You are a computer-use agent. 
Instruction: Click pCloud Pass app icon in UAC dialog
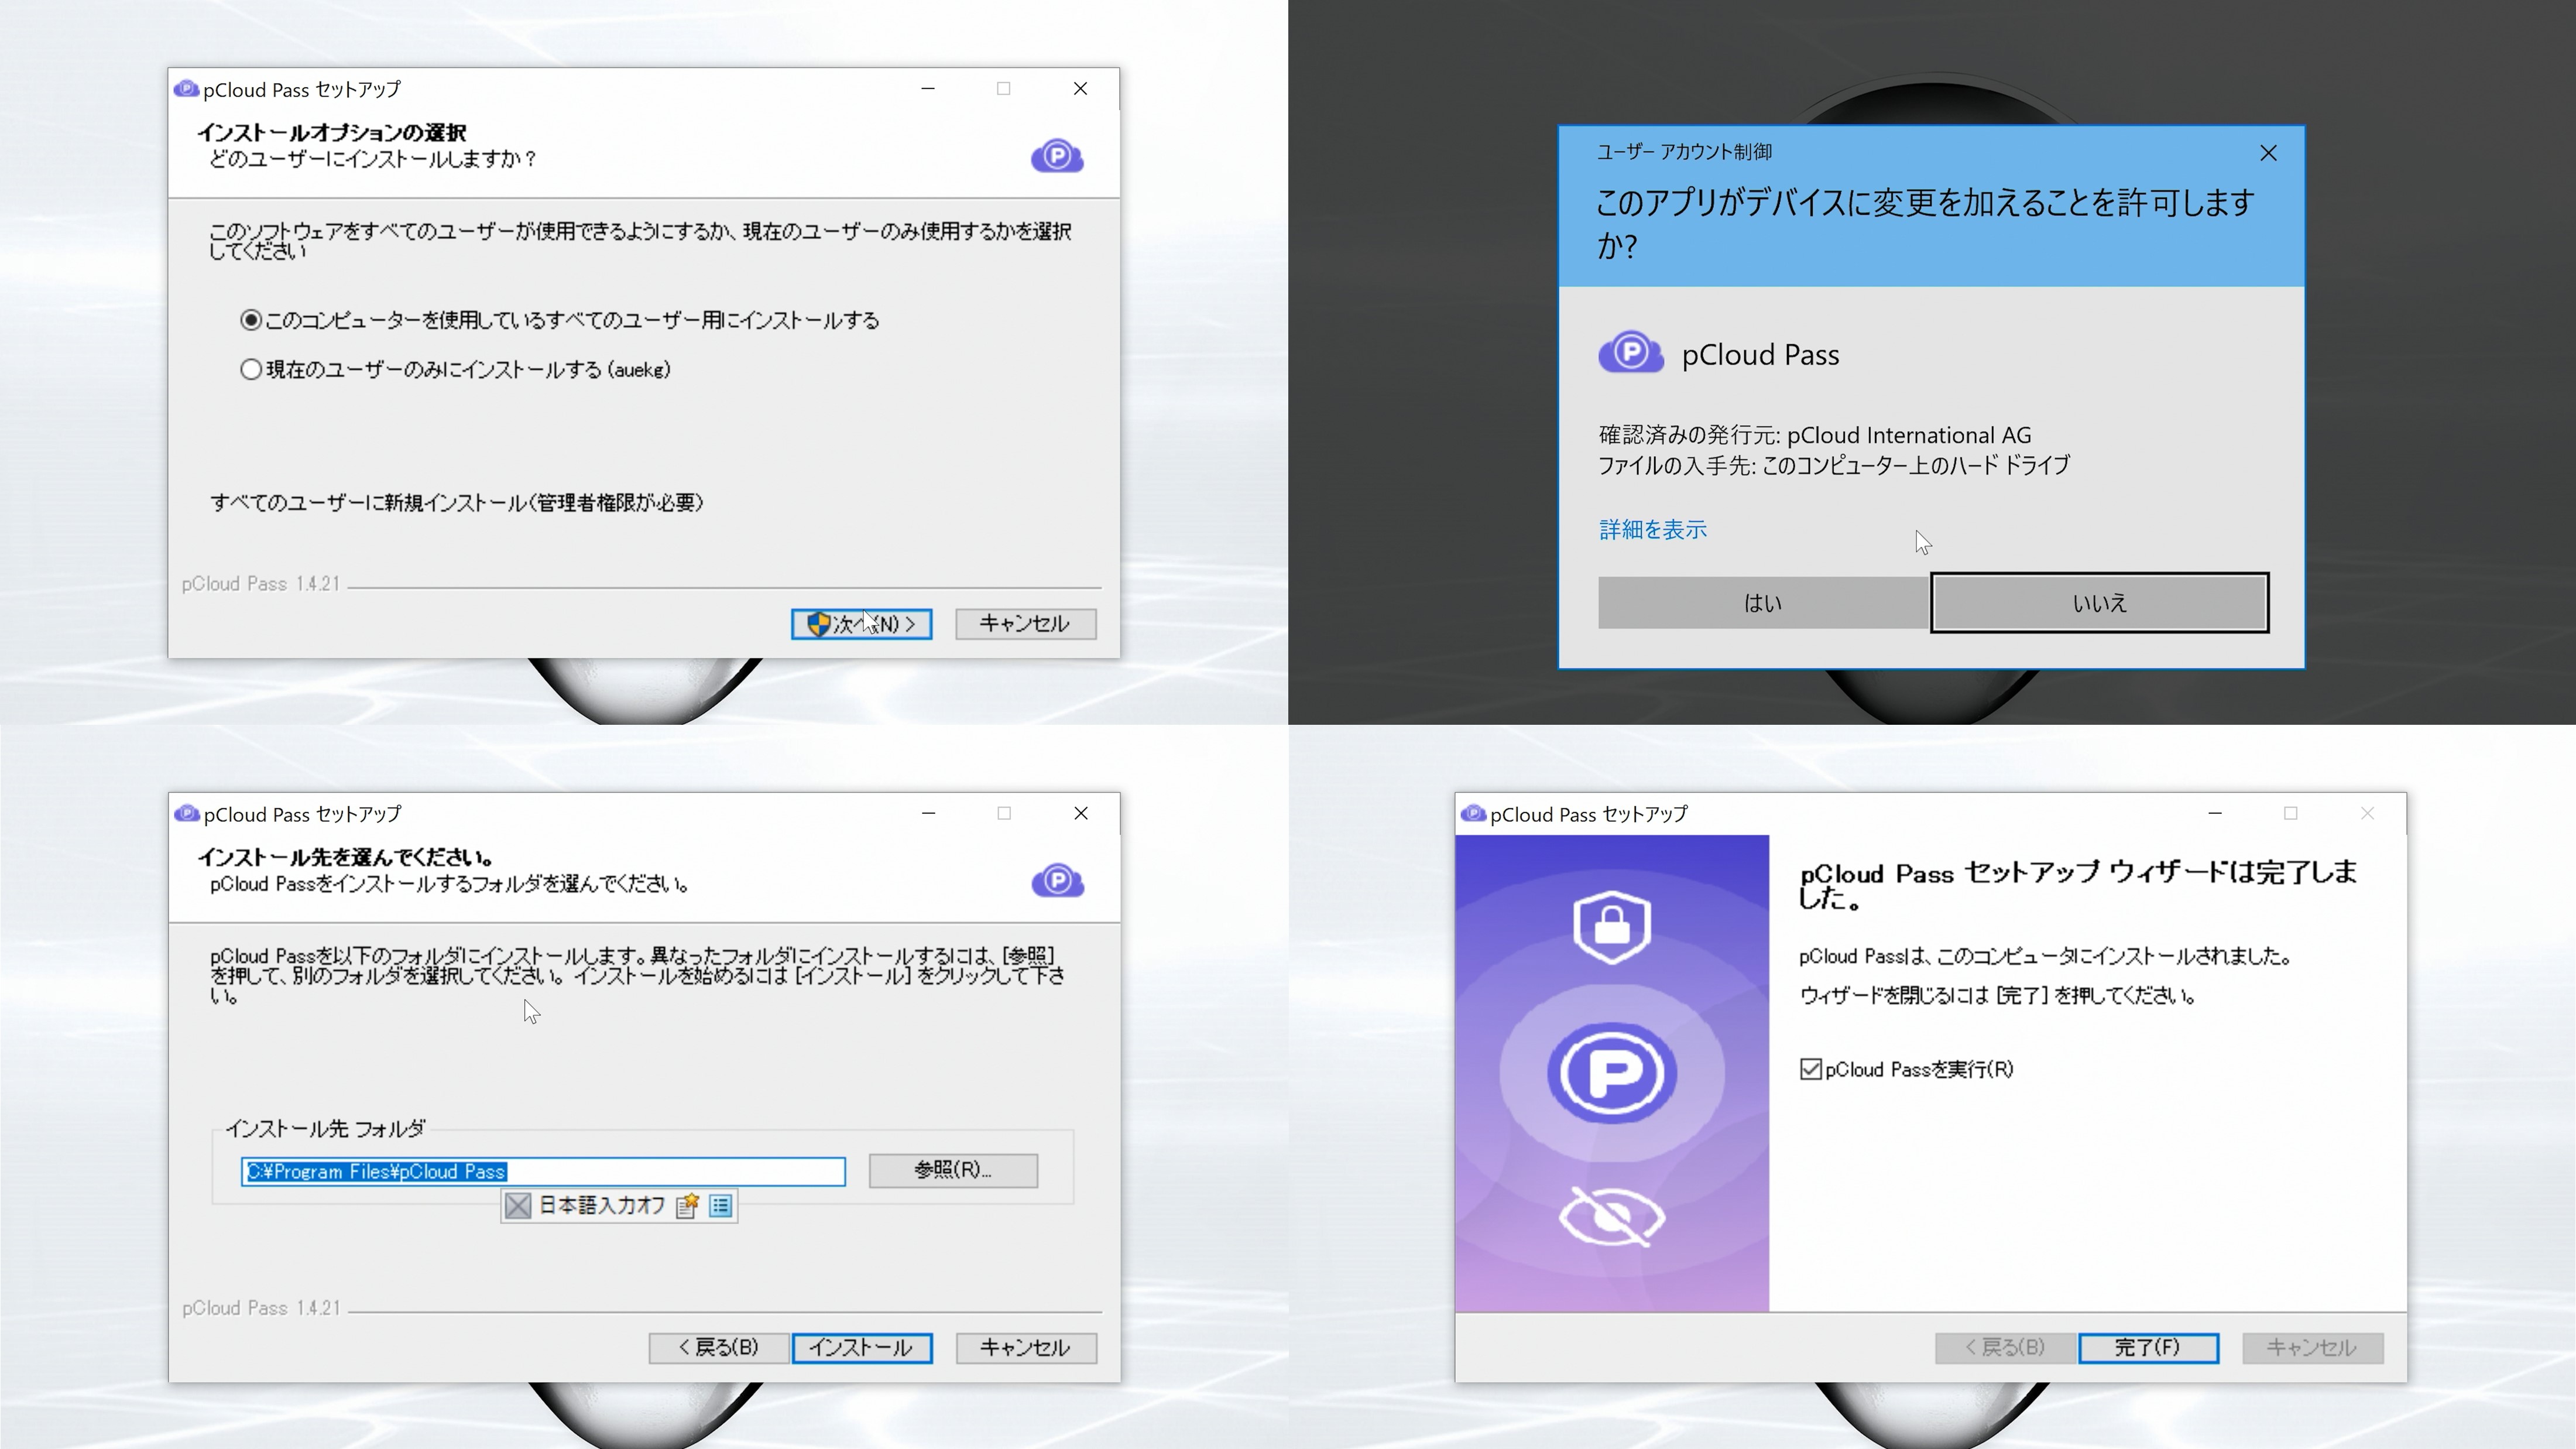(x=1630, y=353)
